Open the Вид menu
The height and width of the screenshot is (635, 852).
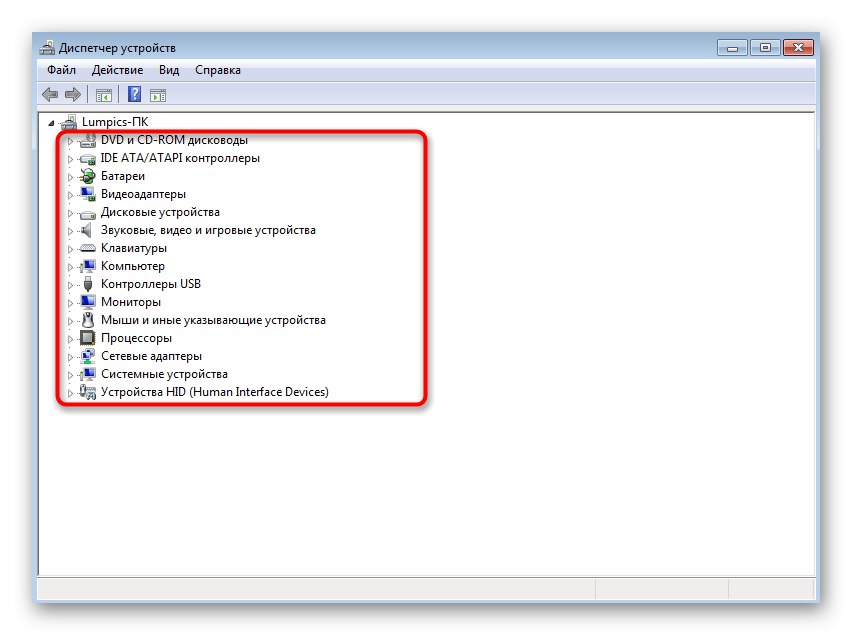click(169, 70)
